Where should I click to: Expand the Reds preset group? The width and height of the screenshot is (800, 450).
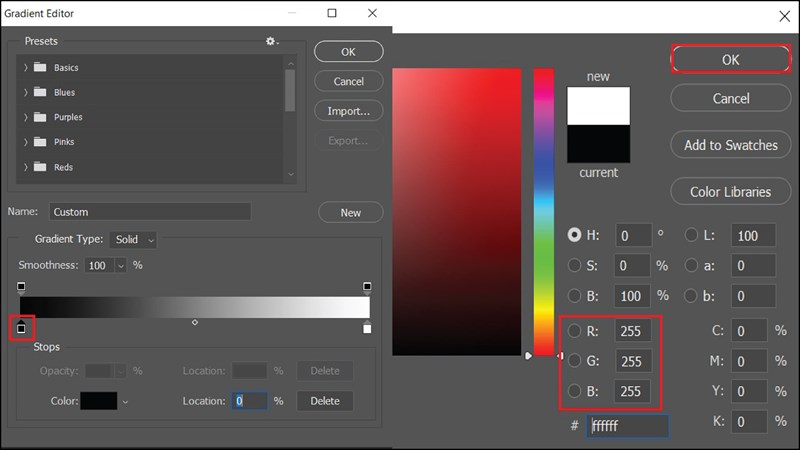(26, 167)
